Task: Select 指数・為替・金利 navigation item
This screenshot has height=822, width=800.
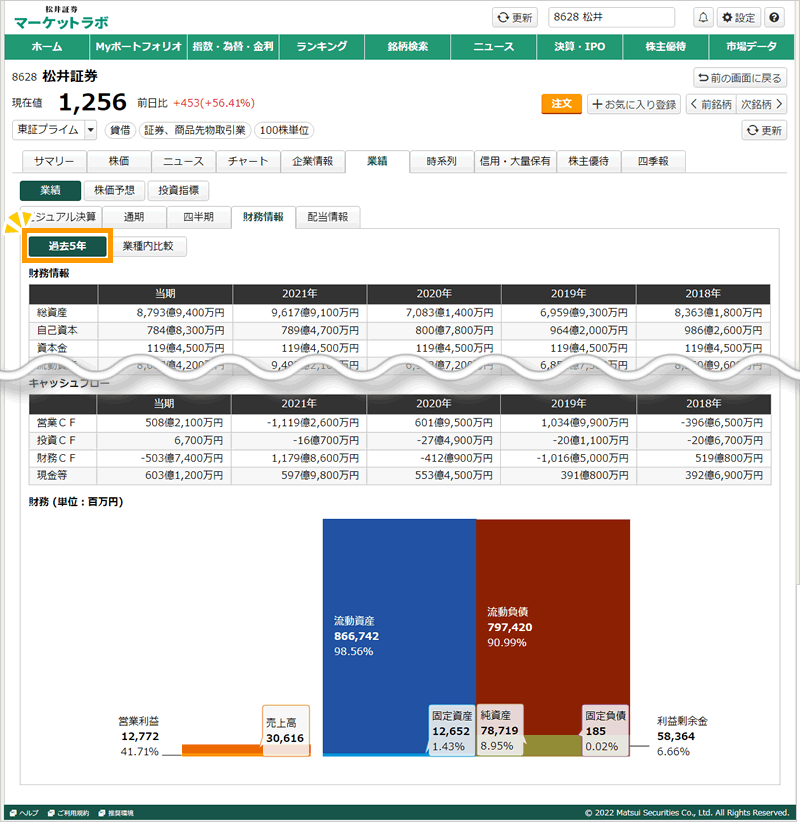Action: tap(233, 47)
